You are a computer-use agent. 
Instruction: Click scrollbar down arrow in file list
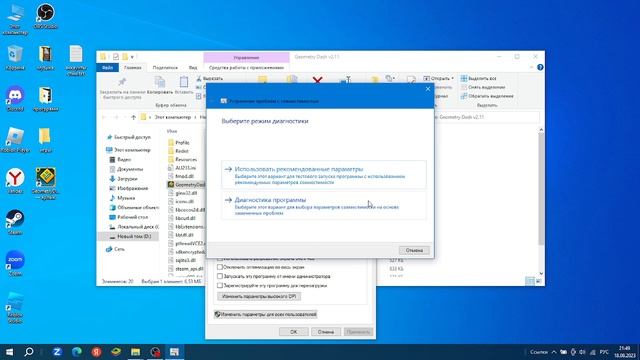click(x=541, y=274)
